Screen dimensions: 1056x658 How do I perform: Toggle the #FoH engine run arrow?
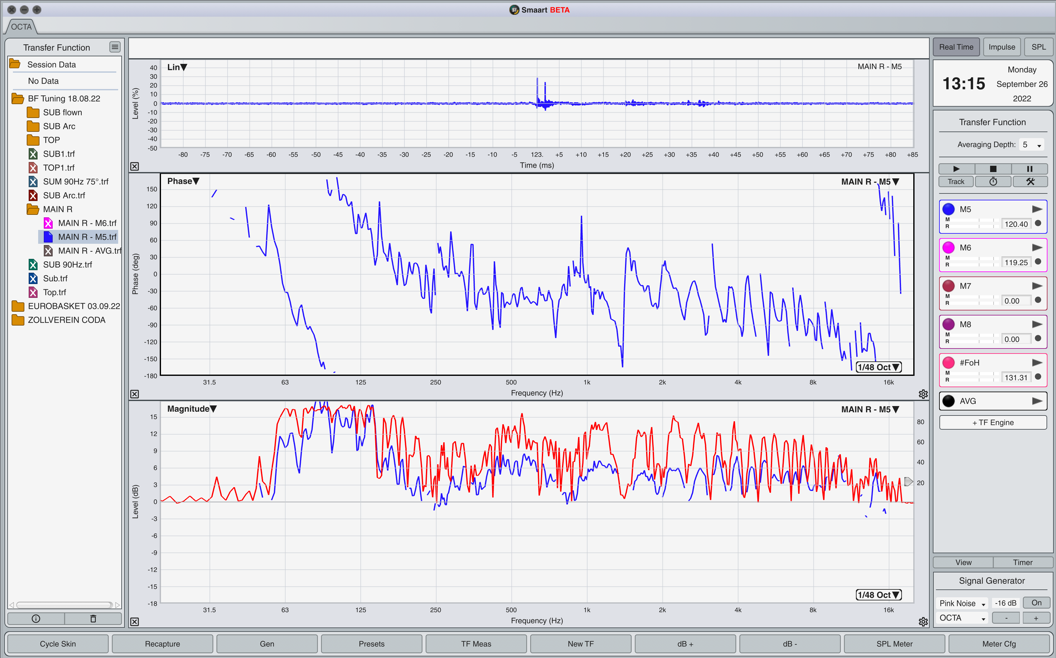(x=1036, y=363)
